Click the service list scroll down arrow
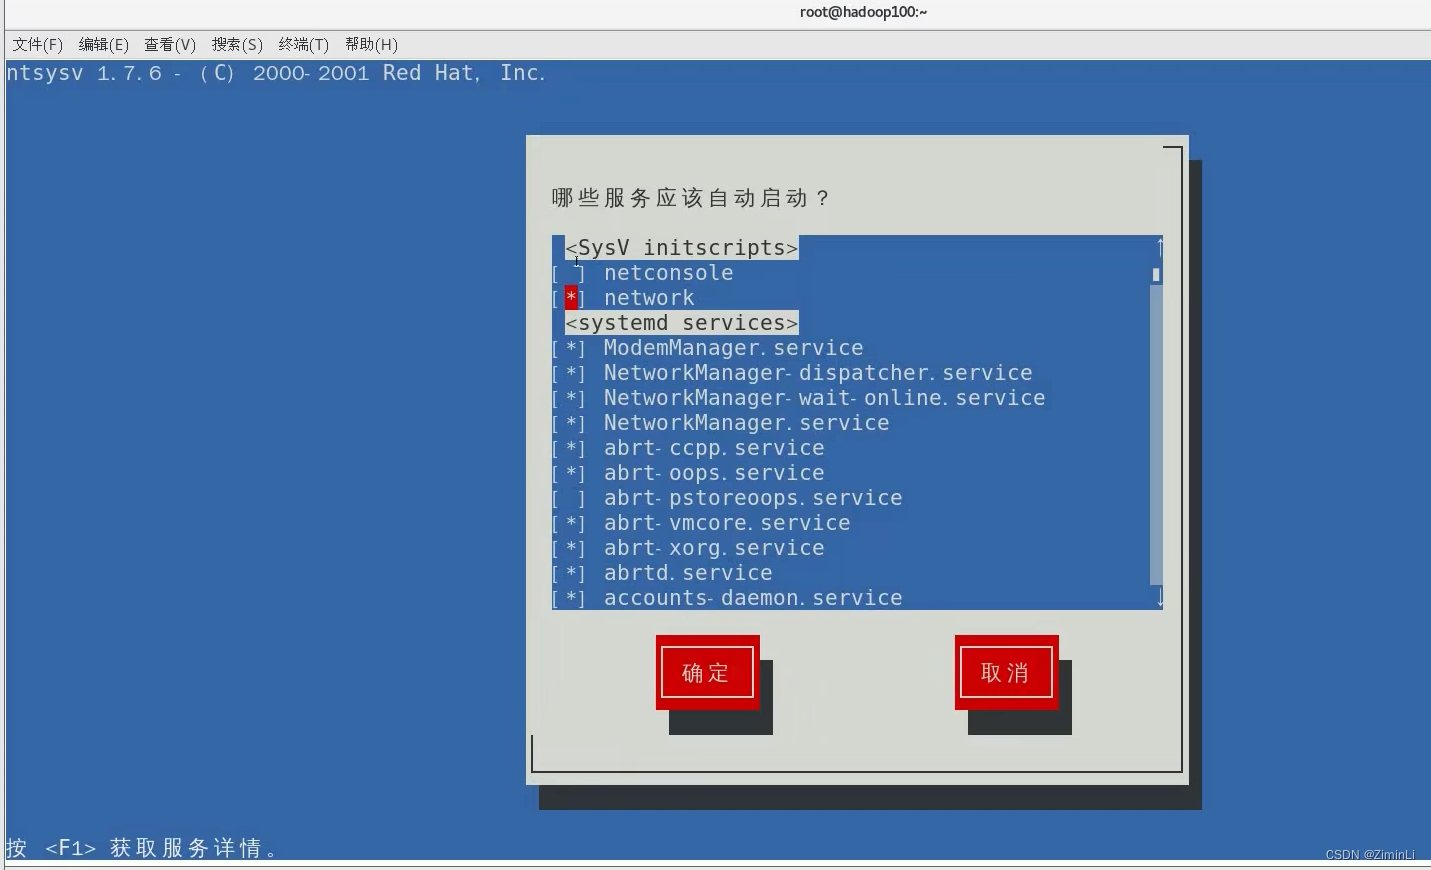This screenshot has width=1431, height=870. 1158,598
